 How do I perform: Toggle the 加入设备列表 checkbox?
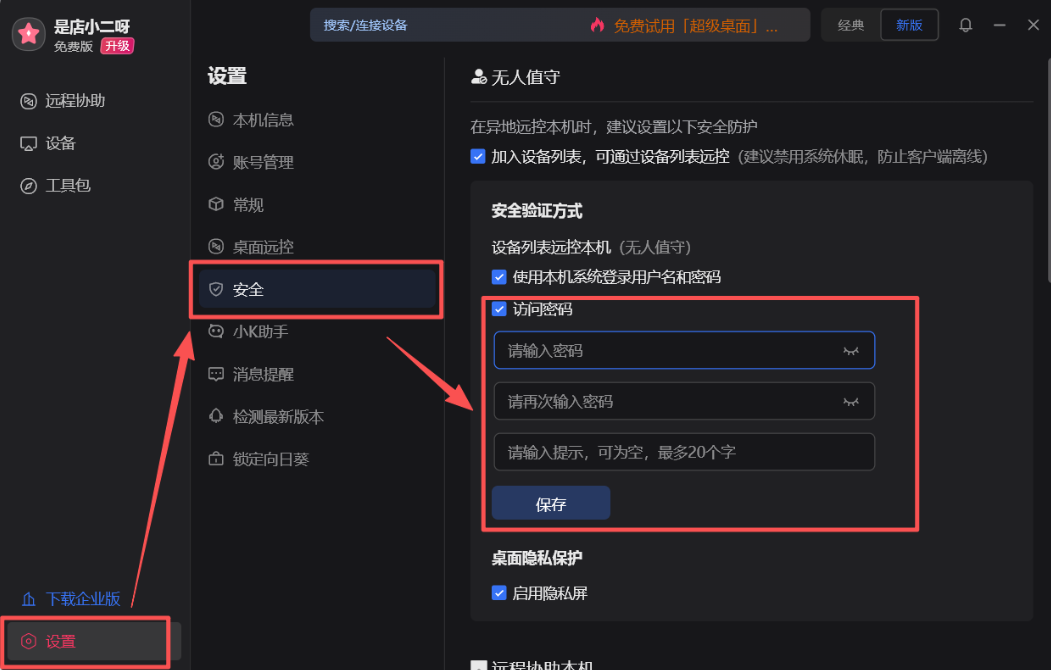(x=478, y=156)
